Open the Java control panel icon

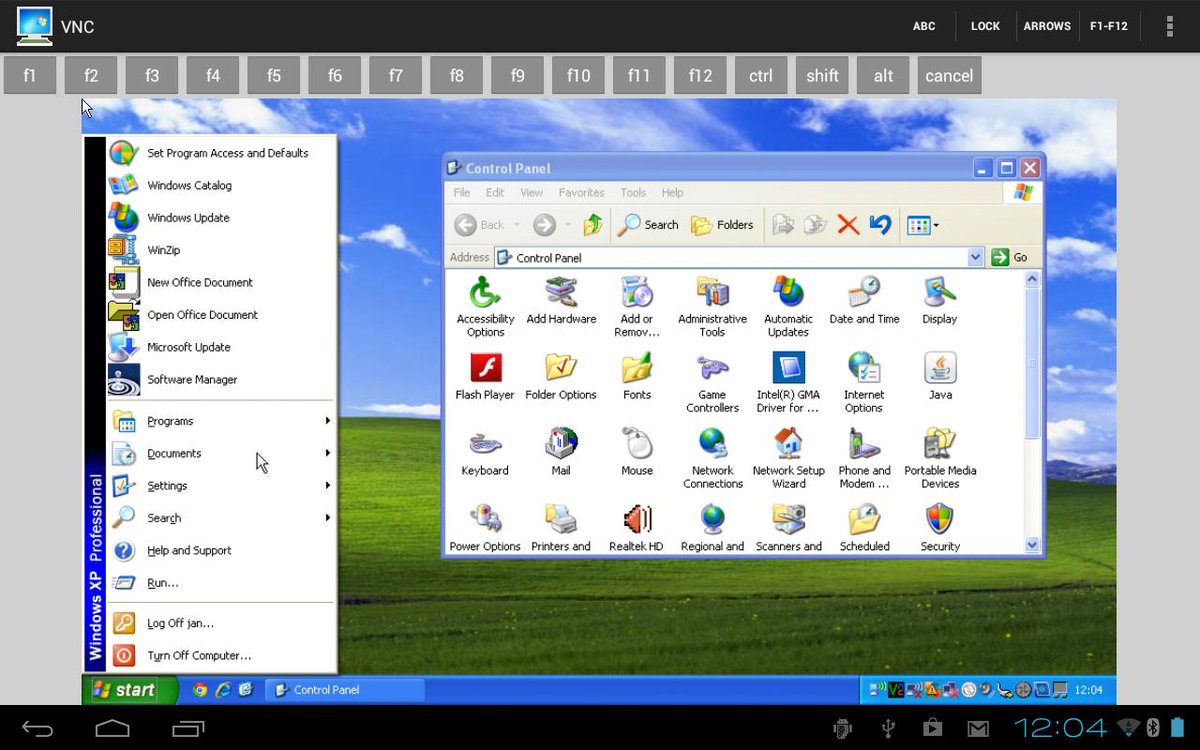pyautogui.click(x=940, y=376)
